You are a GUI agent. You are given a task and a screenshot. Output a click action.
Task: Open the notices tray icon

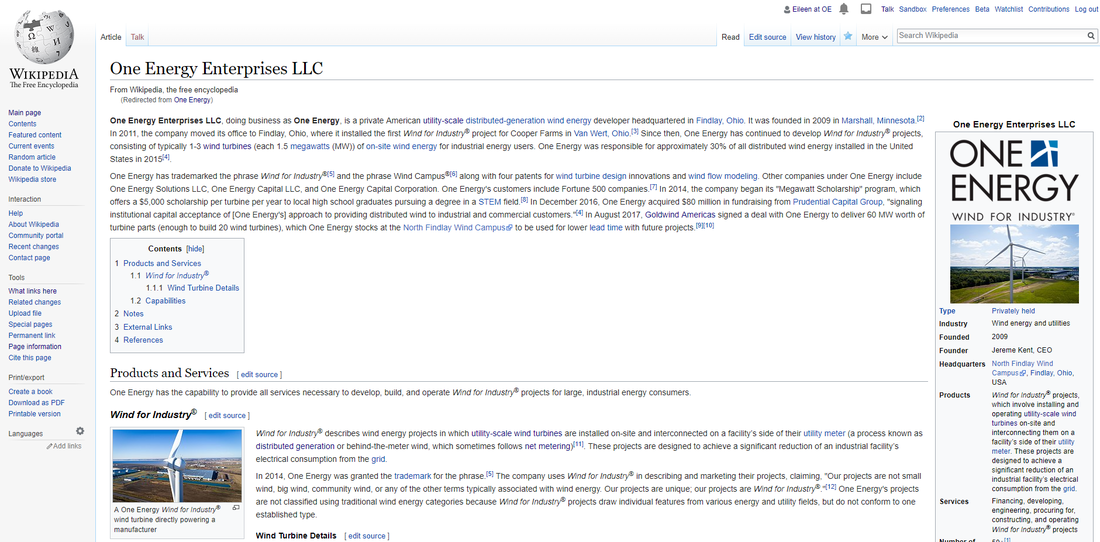pos(866,9)
